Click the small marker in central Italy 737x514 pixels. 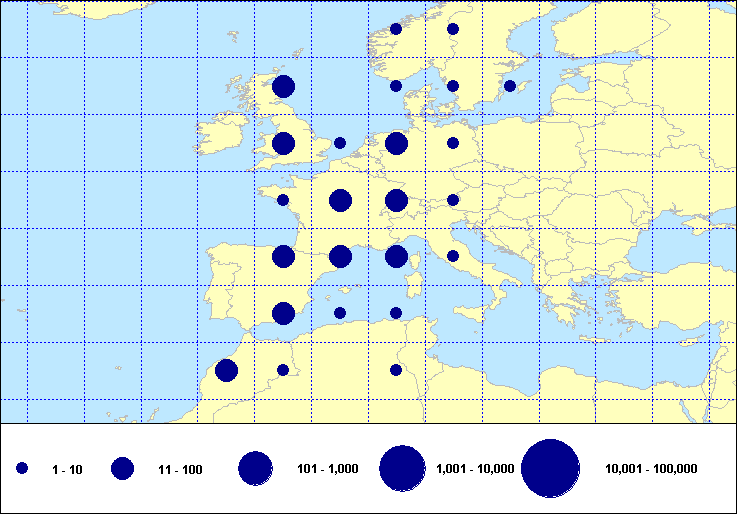pyautogui.click(x=453, y=257)
